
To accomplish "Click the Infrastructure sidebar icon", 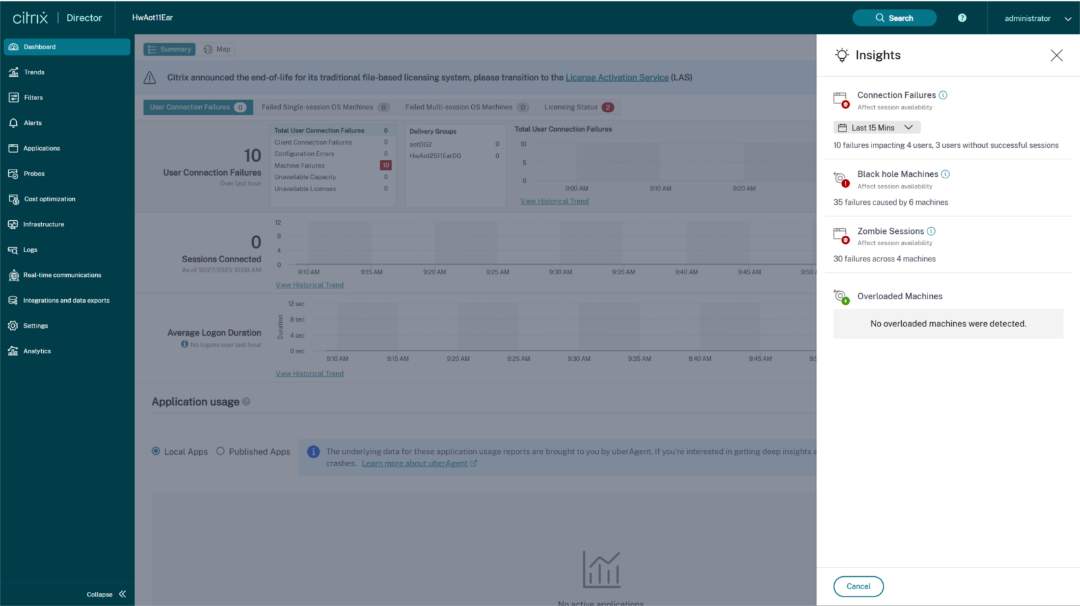I will pos(13,224).
